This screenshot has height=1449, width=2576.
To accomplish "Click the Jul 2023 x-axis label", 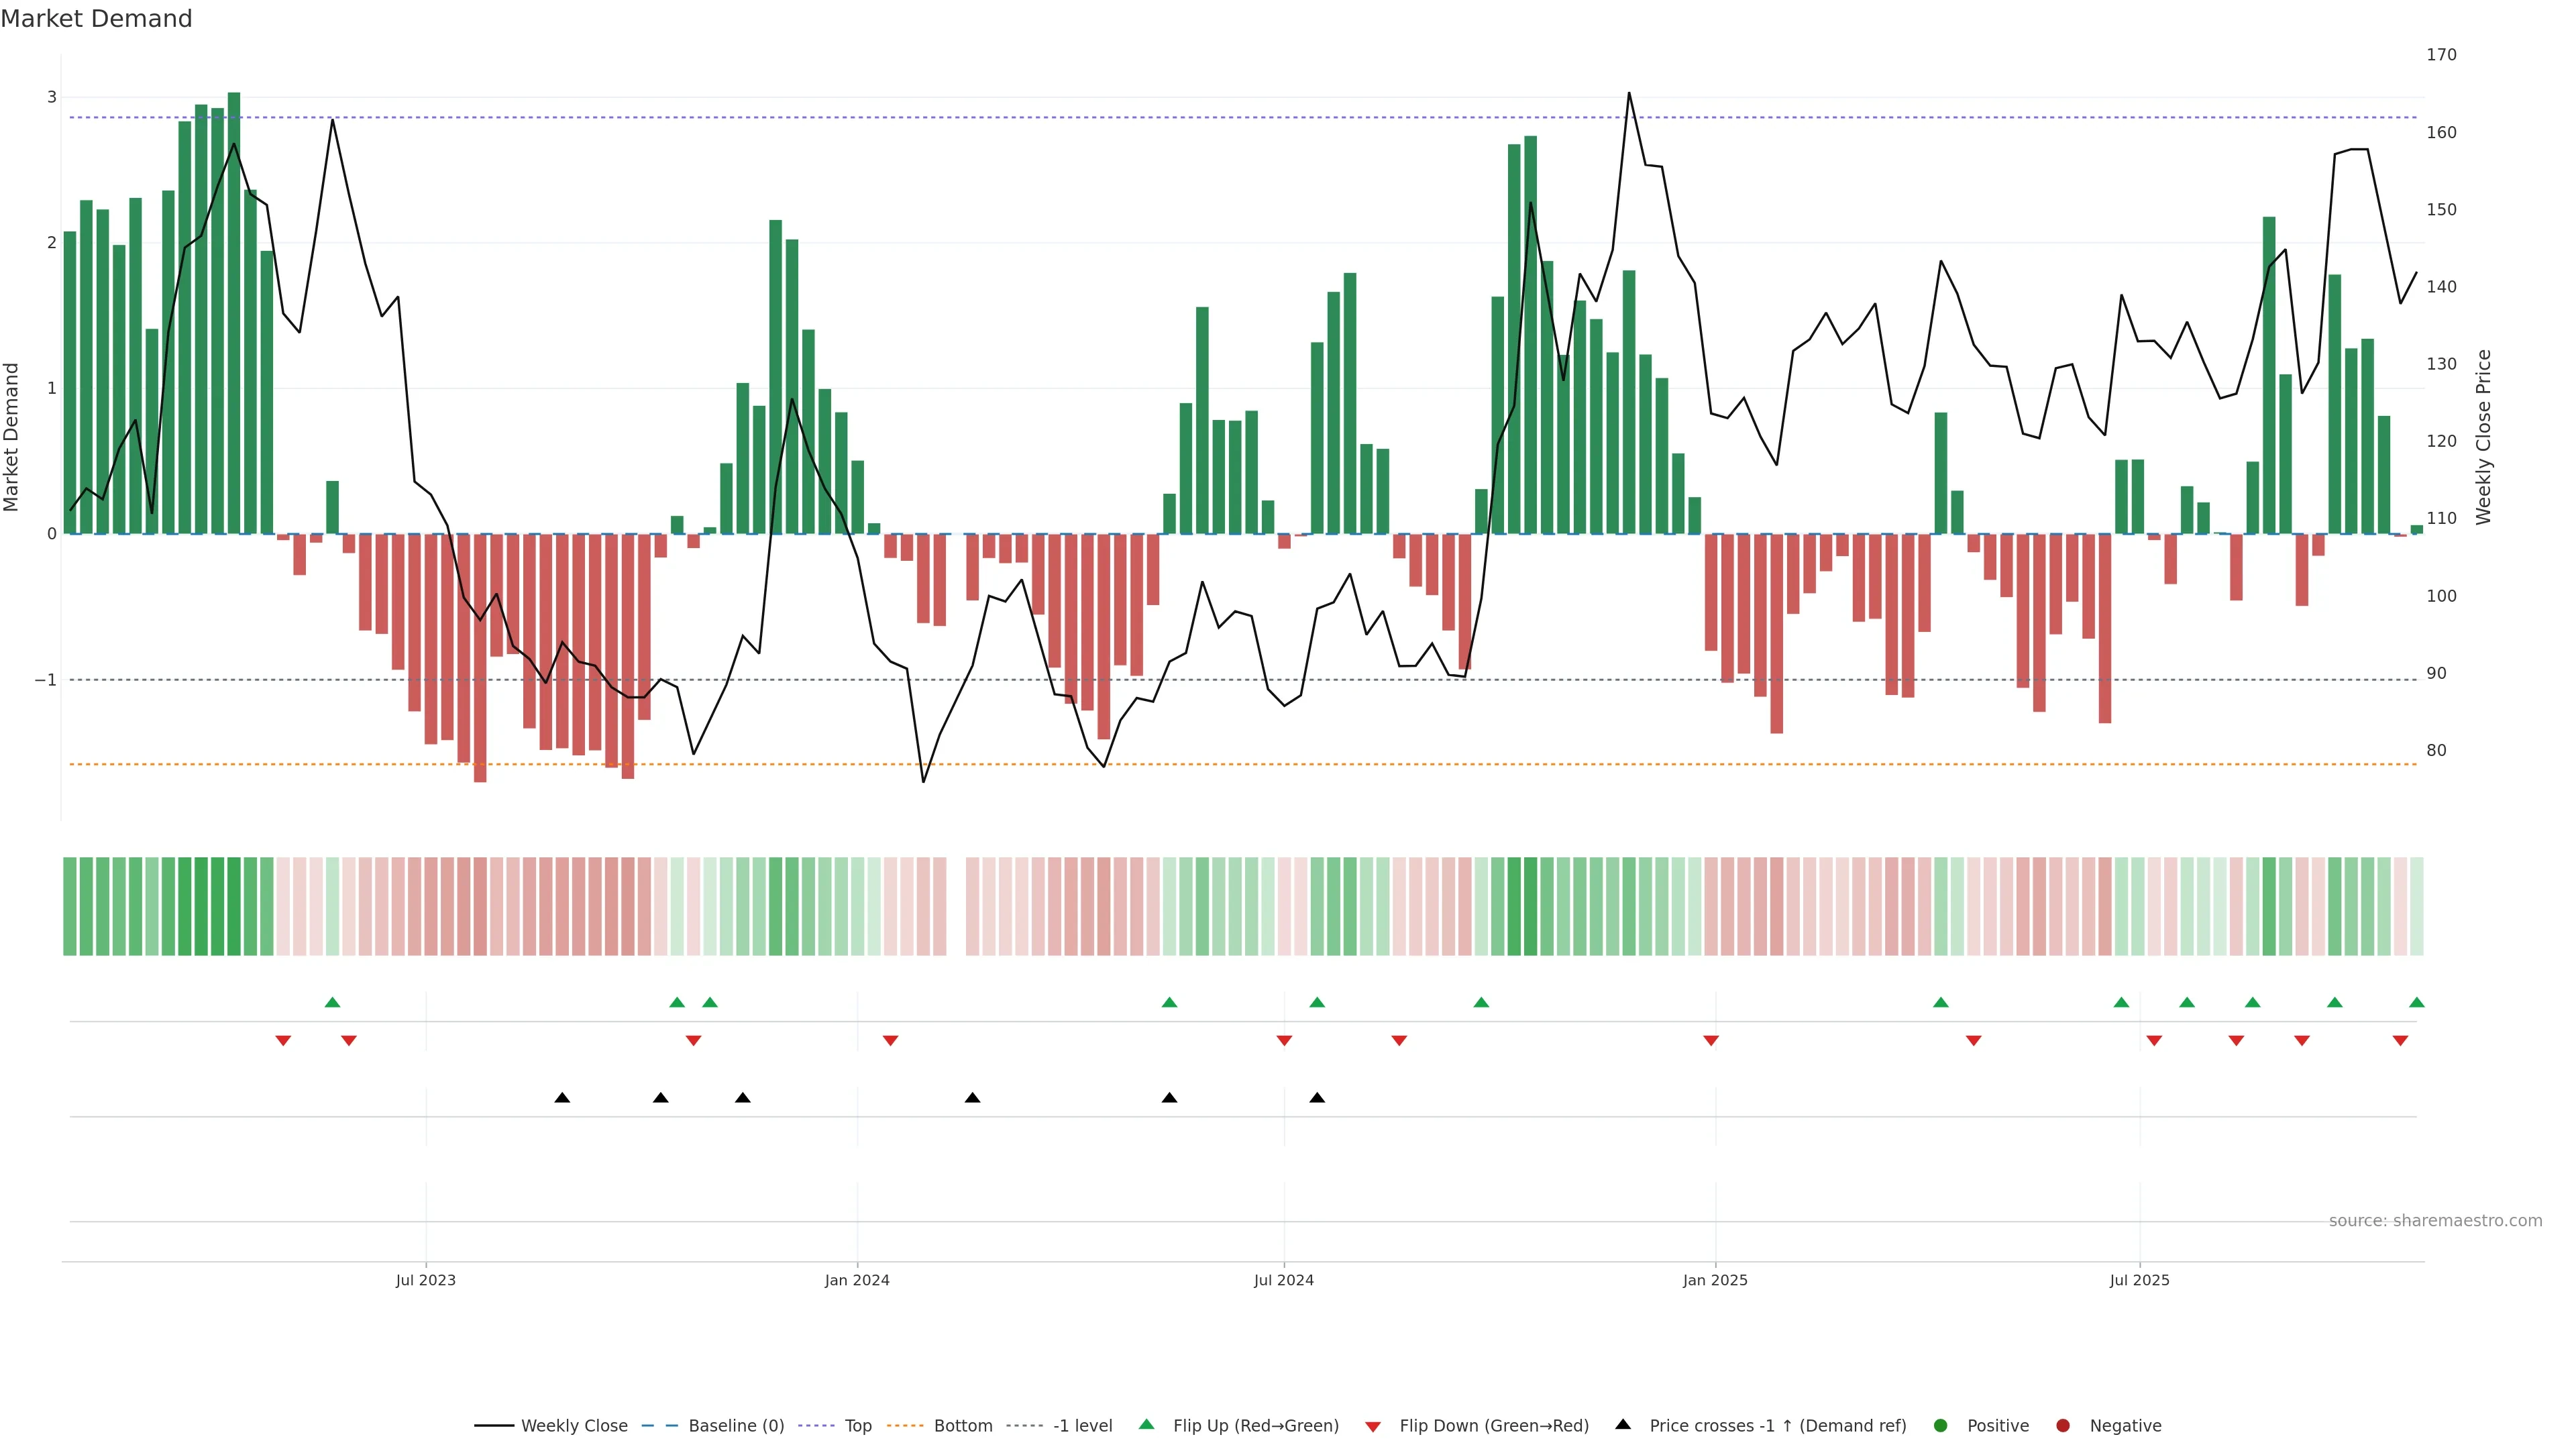I will [x=425, y=1280].
